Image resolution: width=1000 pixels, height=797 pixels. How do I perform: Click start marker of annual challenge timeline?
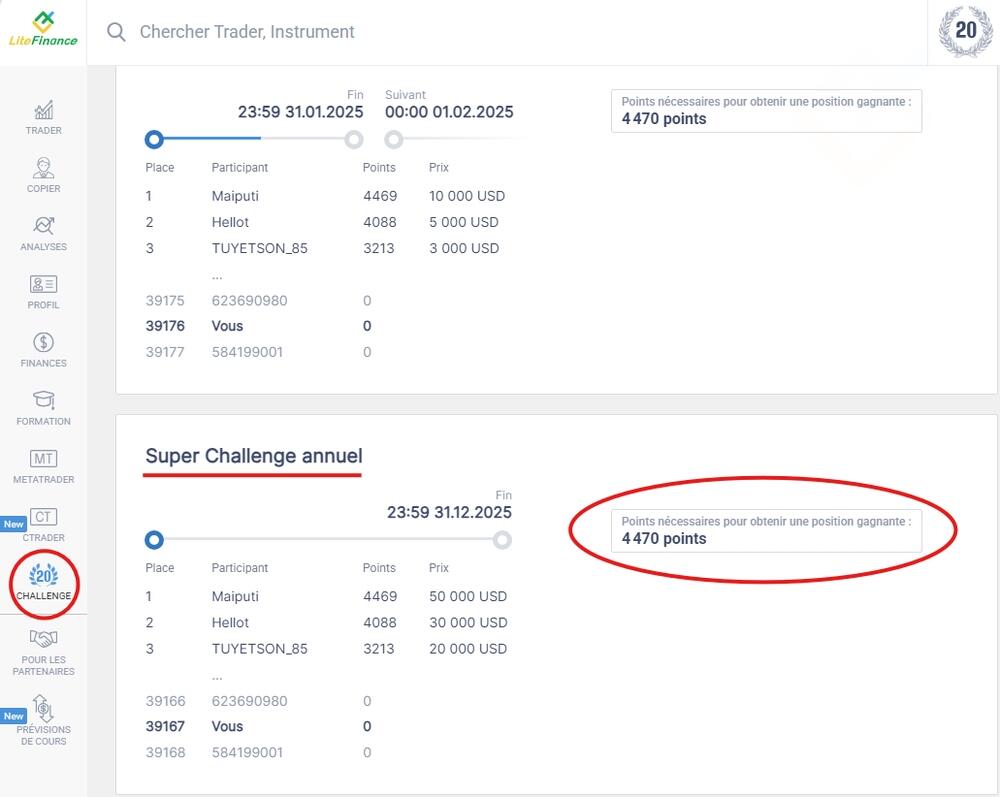click(154, 540)
